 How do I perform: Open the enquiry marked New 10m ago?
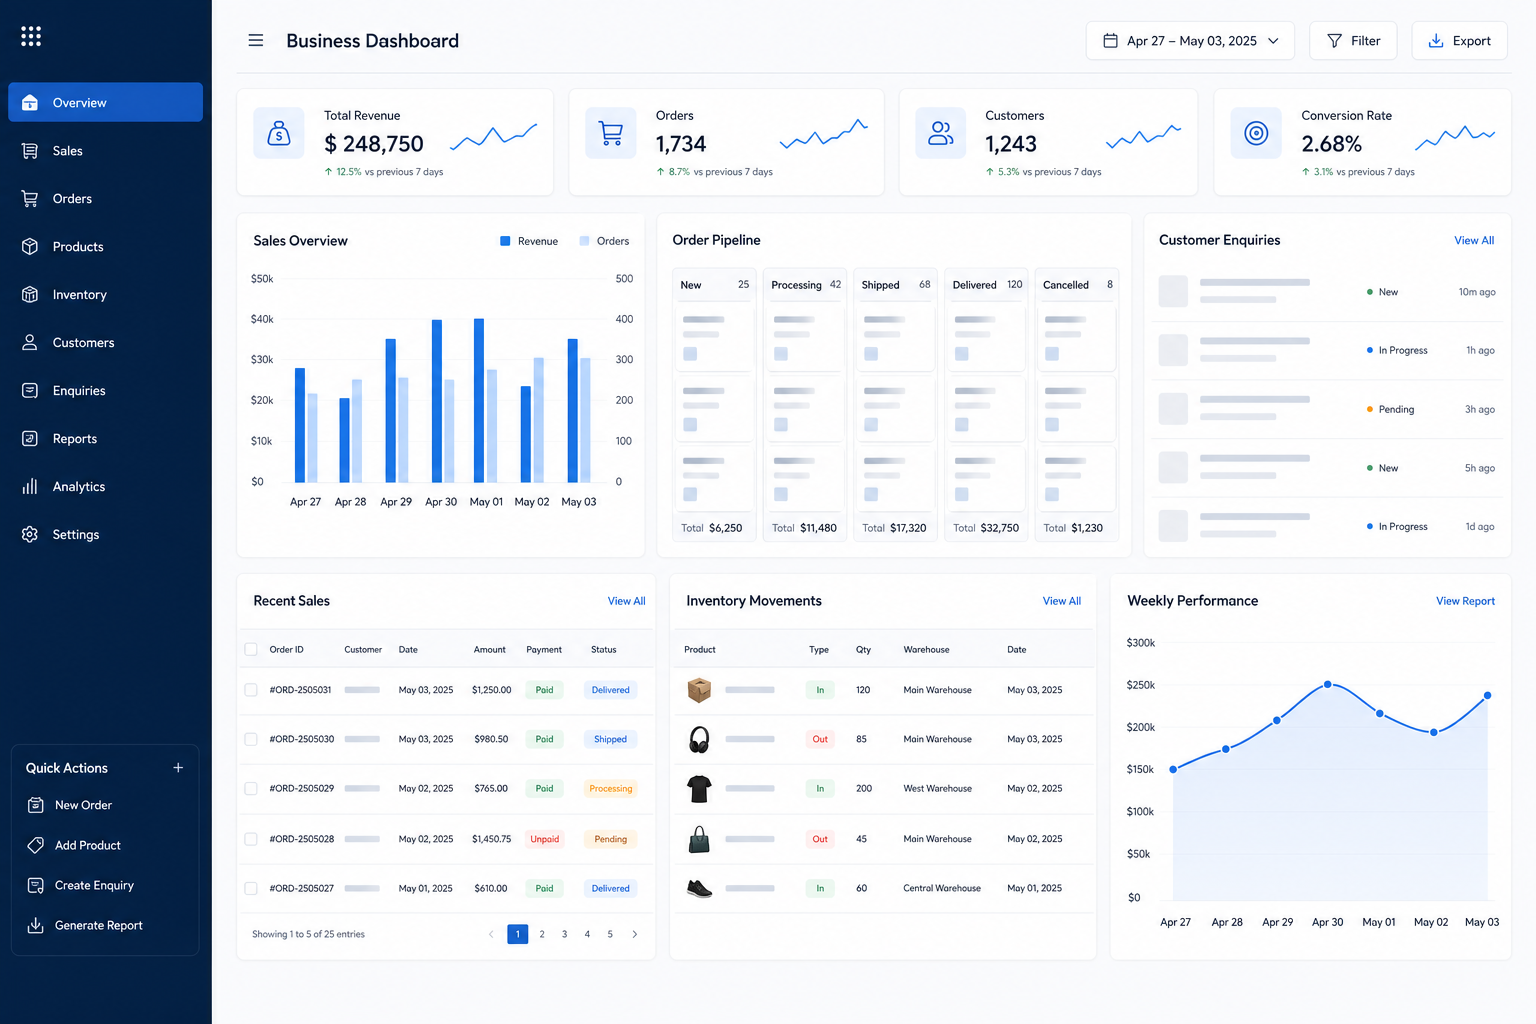(x=1327, y=292)
